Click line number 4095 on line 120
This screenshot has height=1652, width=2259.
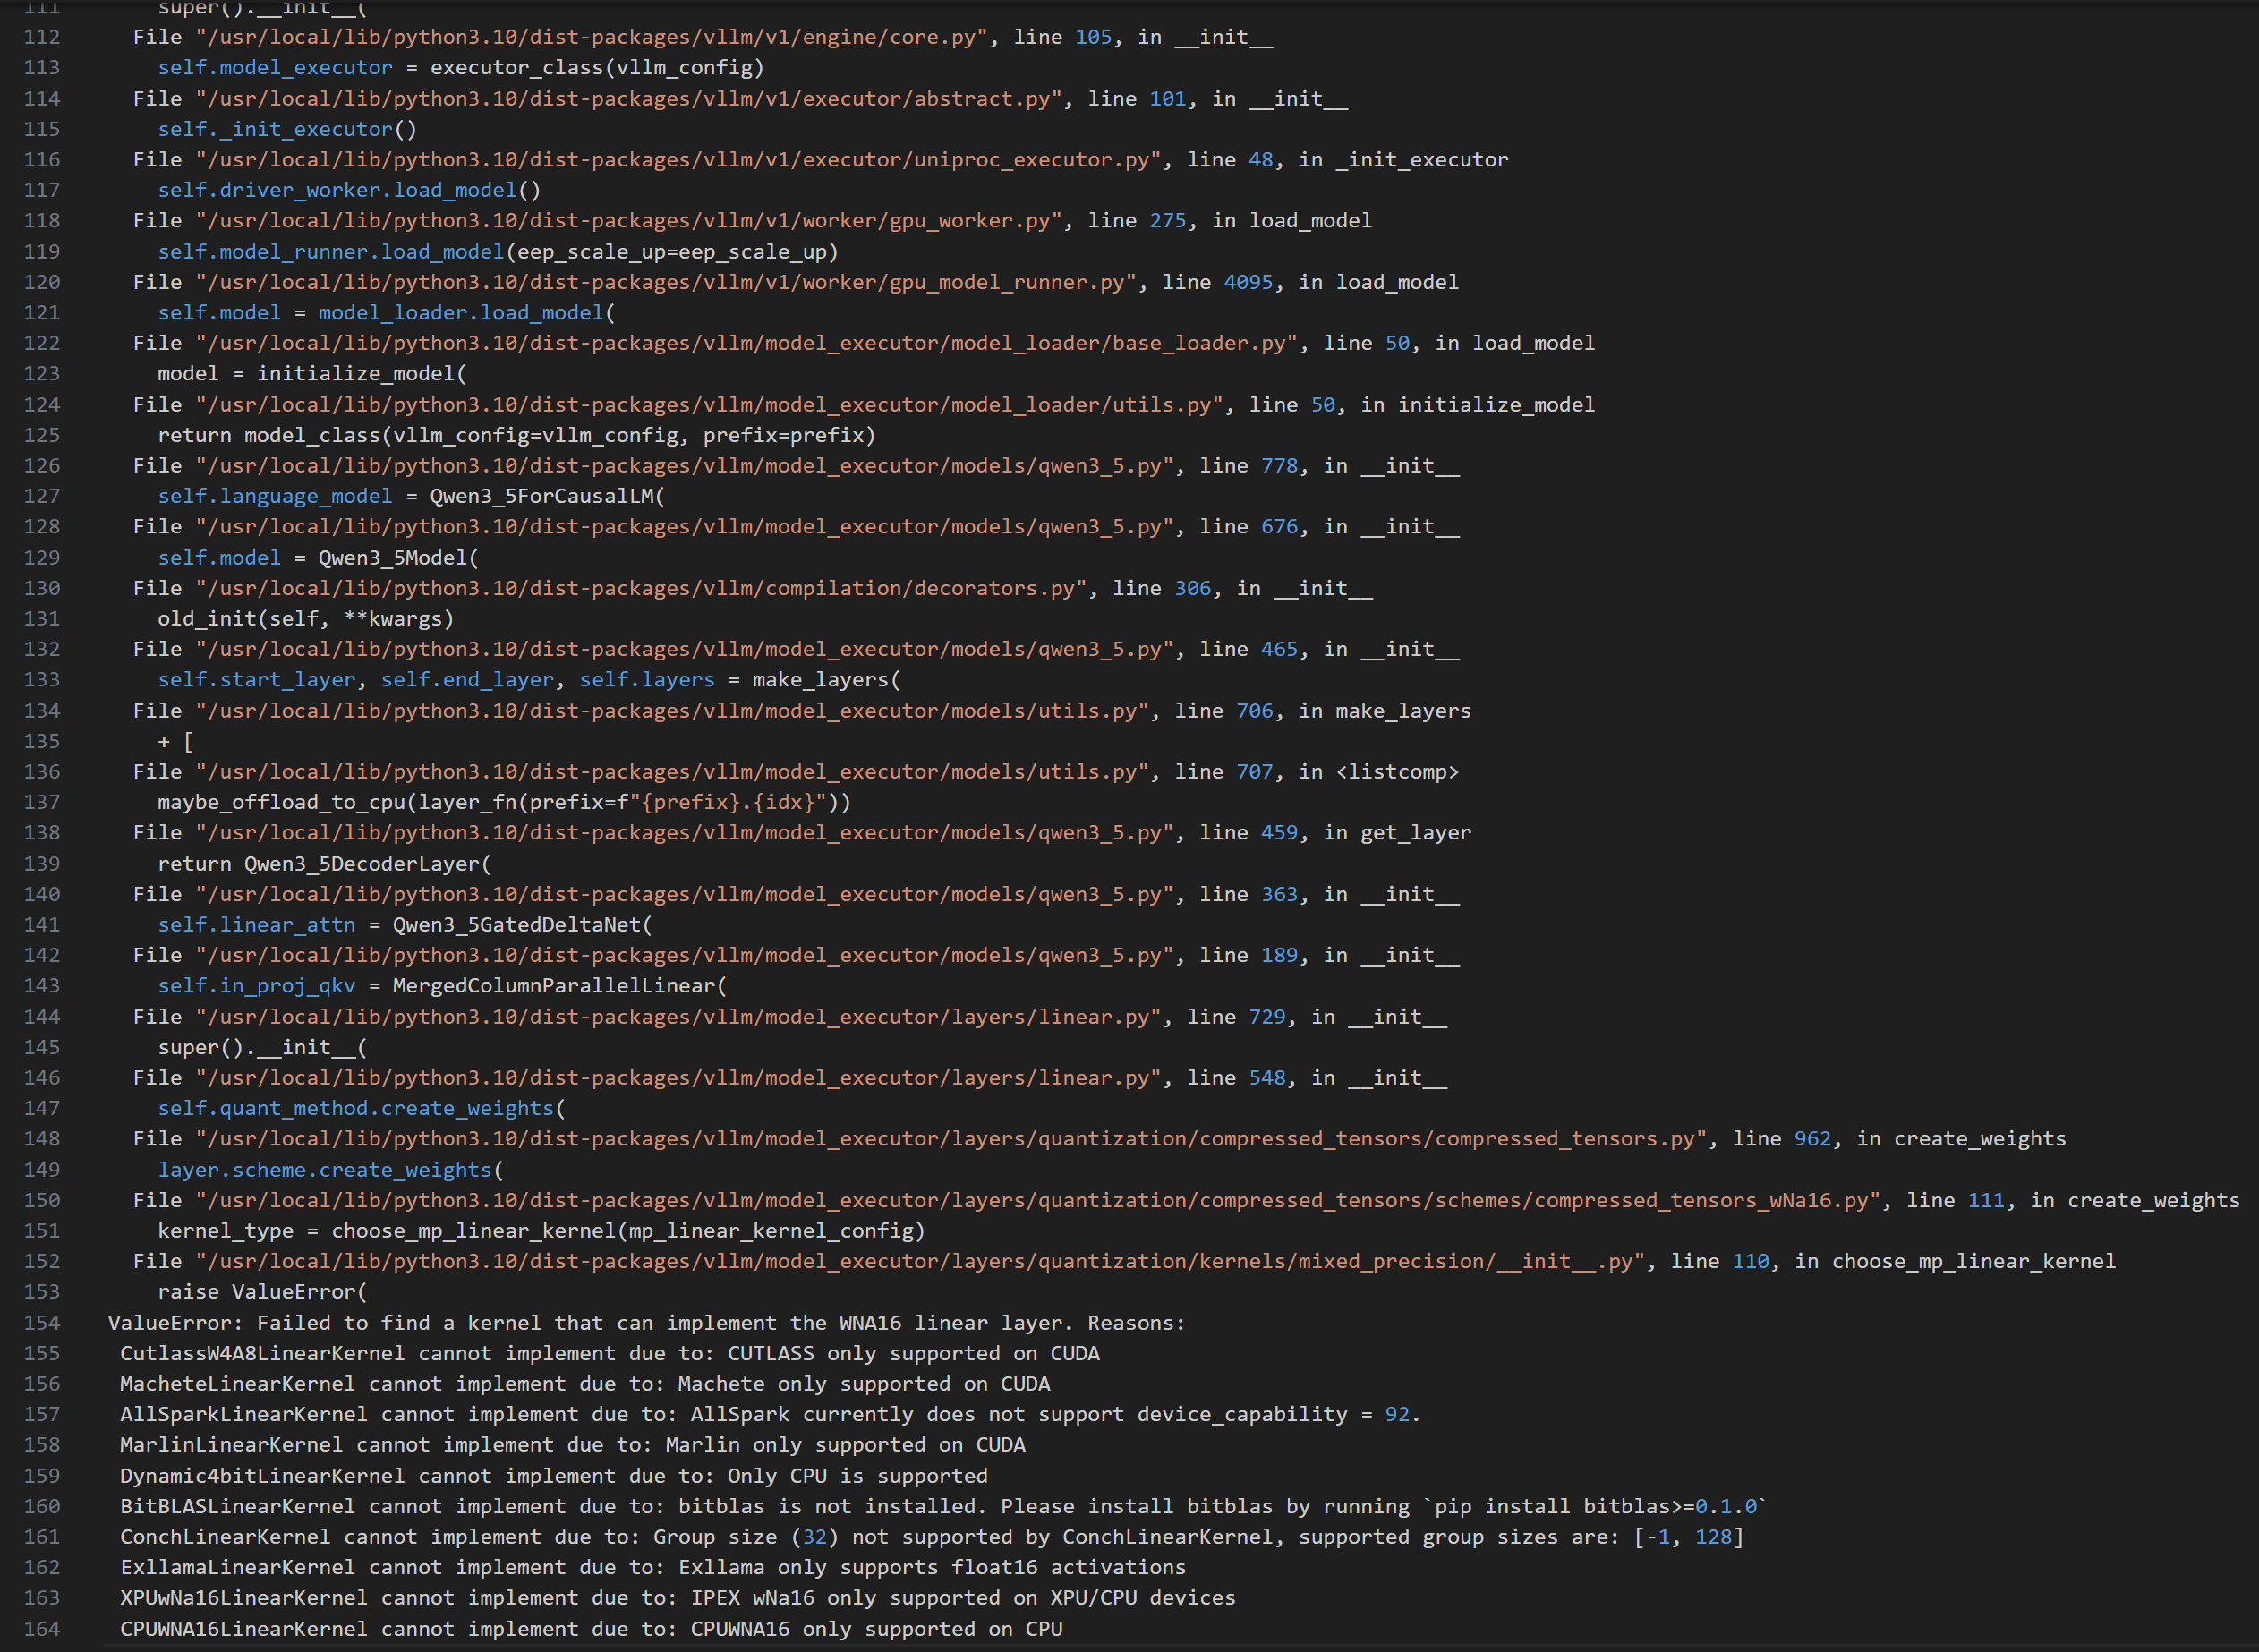point(1249,282)
